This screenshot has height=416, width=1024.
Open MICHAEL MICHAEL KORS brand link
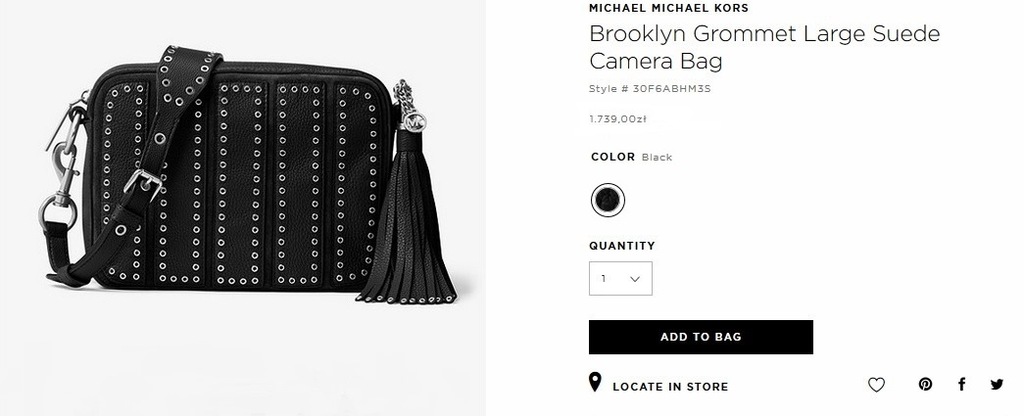(x=669, y=8)
